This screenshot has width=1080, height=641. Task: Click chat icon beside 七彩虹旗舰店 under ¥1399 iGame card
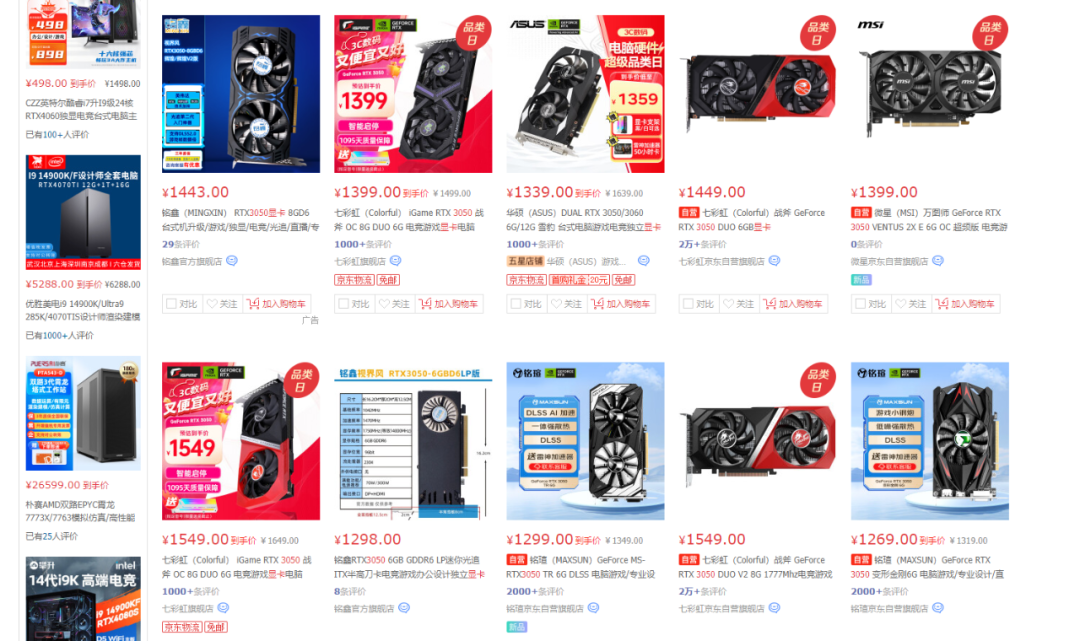point(395,261)
